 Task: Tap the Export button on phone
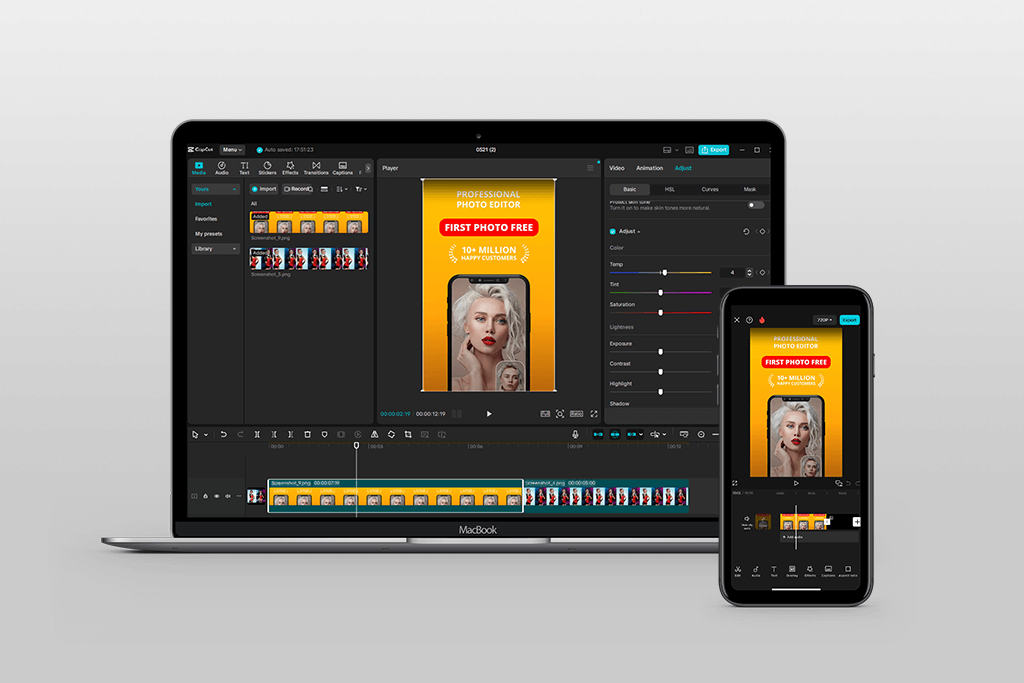(x=850, y=320)
